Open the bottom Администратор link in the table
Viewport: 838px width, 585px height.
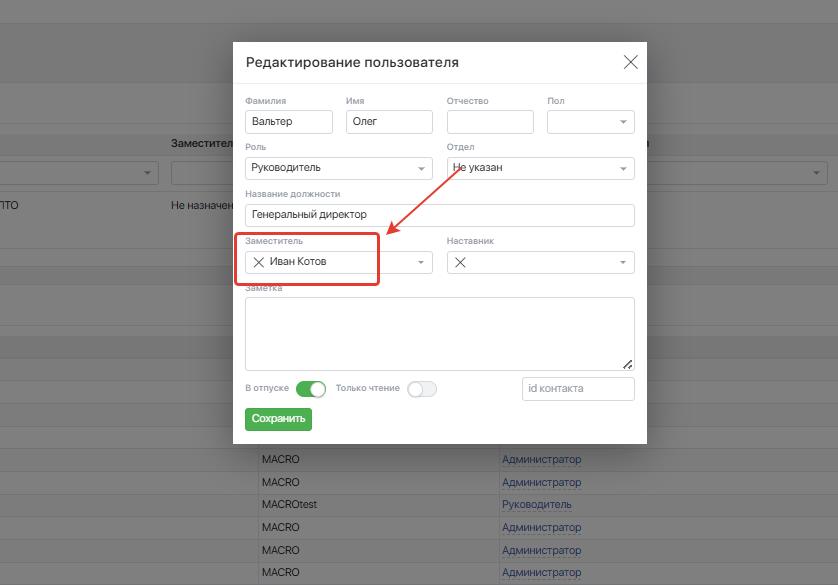click(x=541, y=572)
